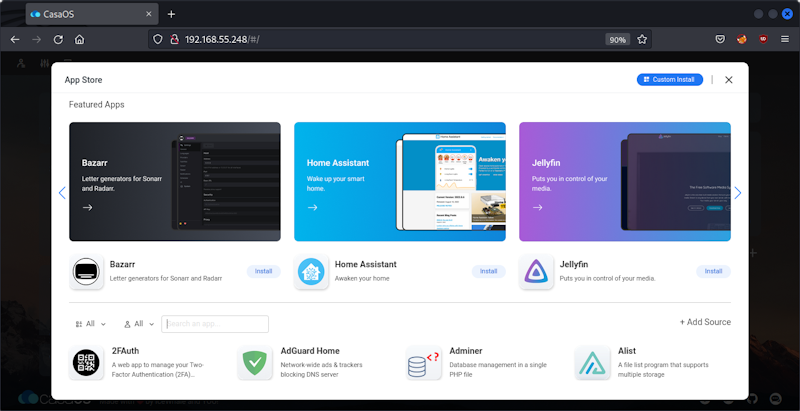Screen dimensions: 800x411
Task: Open the AdGuard Home app icon
Action: [255, 363]
